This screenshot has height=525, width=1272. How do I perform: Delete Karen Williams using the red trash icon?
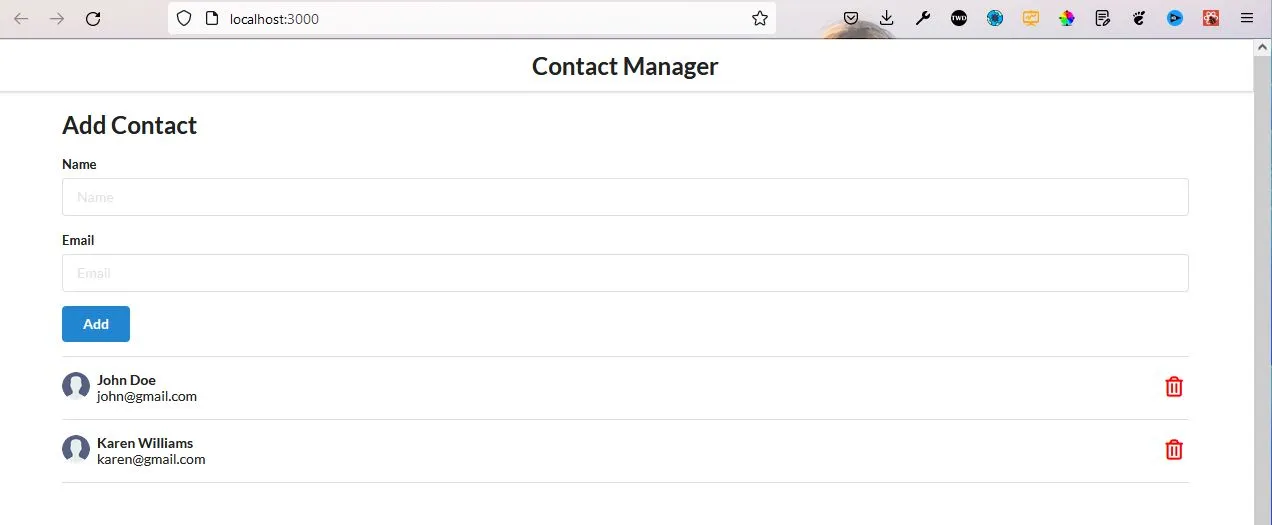1174,450
